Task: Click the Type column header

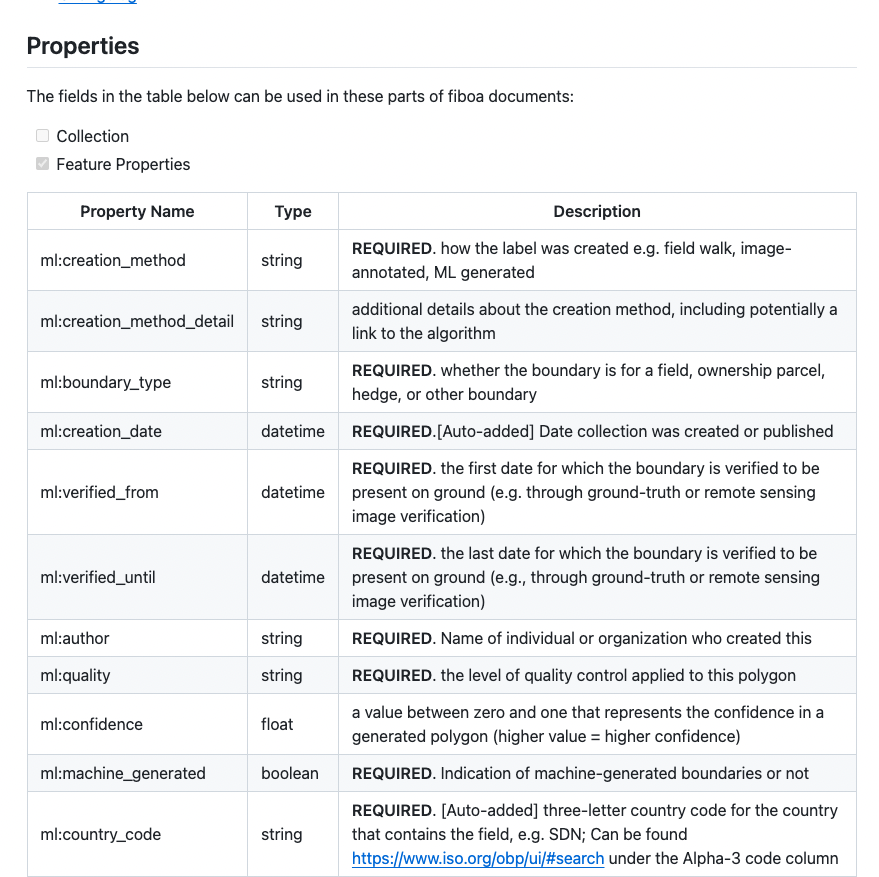Action: [293, 211]
